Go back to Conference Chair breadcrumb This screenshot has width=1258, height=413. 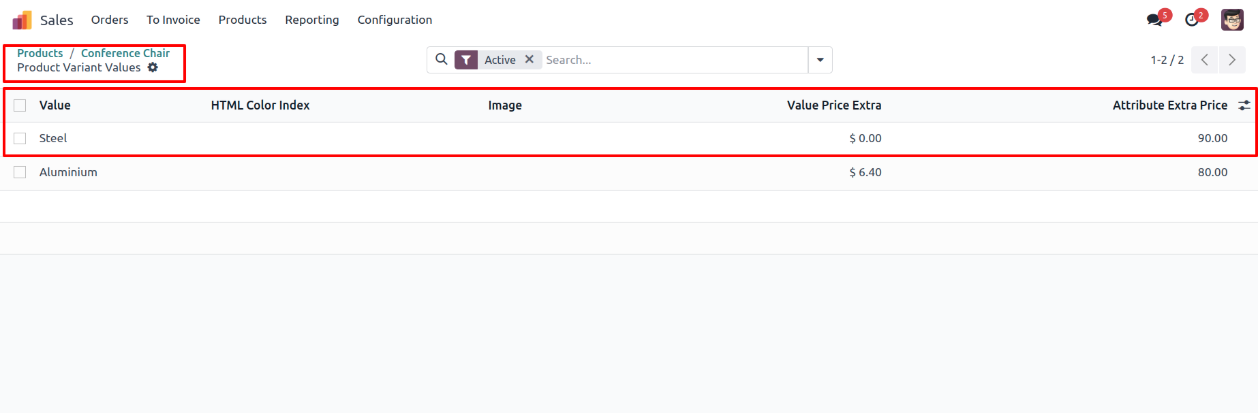[x=125, y=53]
